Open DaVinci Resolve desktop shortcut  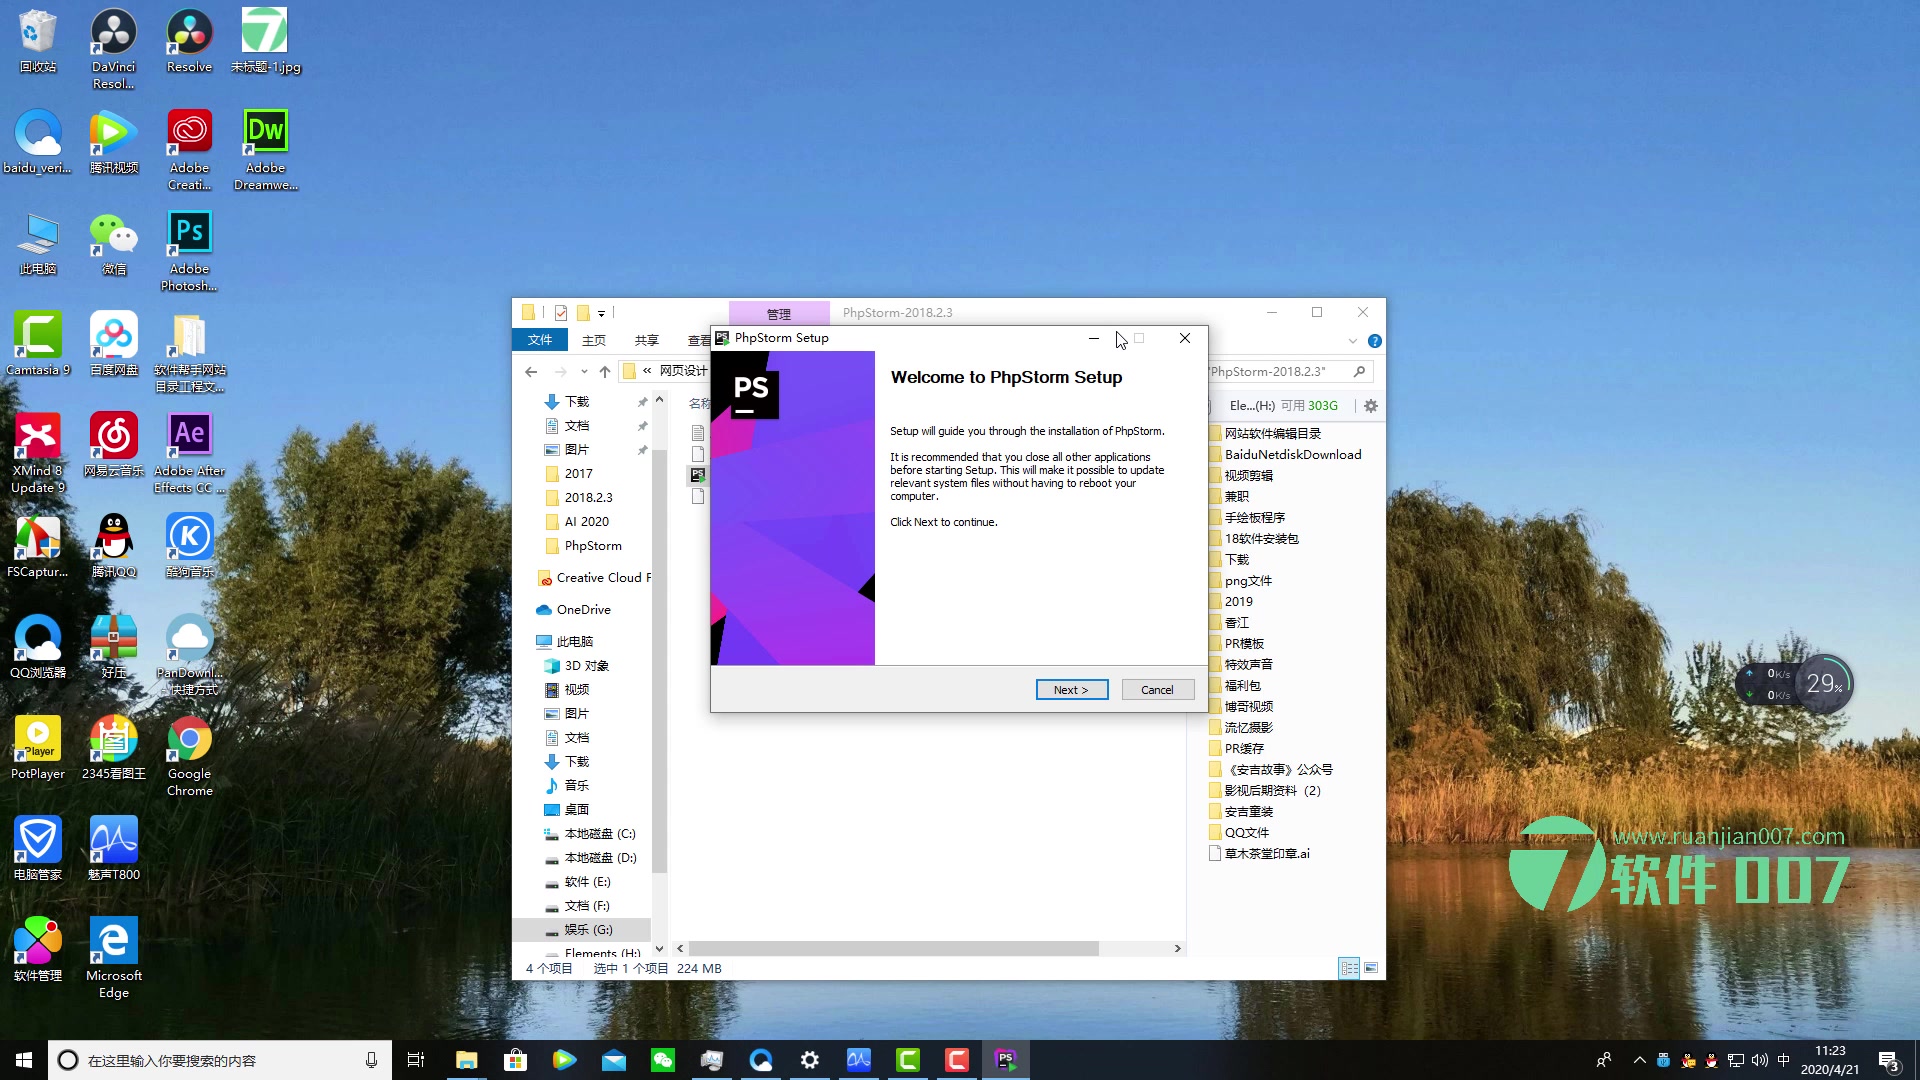(113, 49)
